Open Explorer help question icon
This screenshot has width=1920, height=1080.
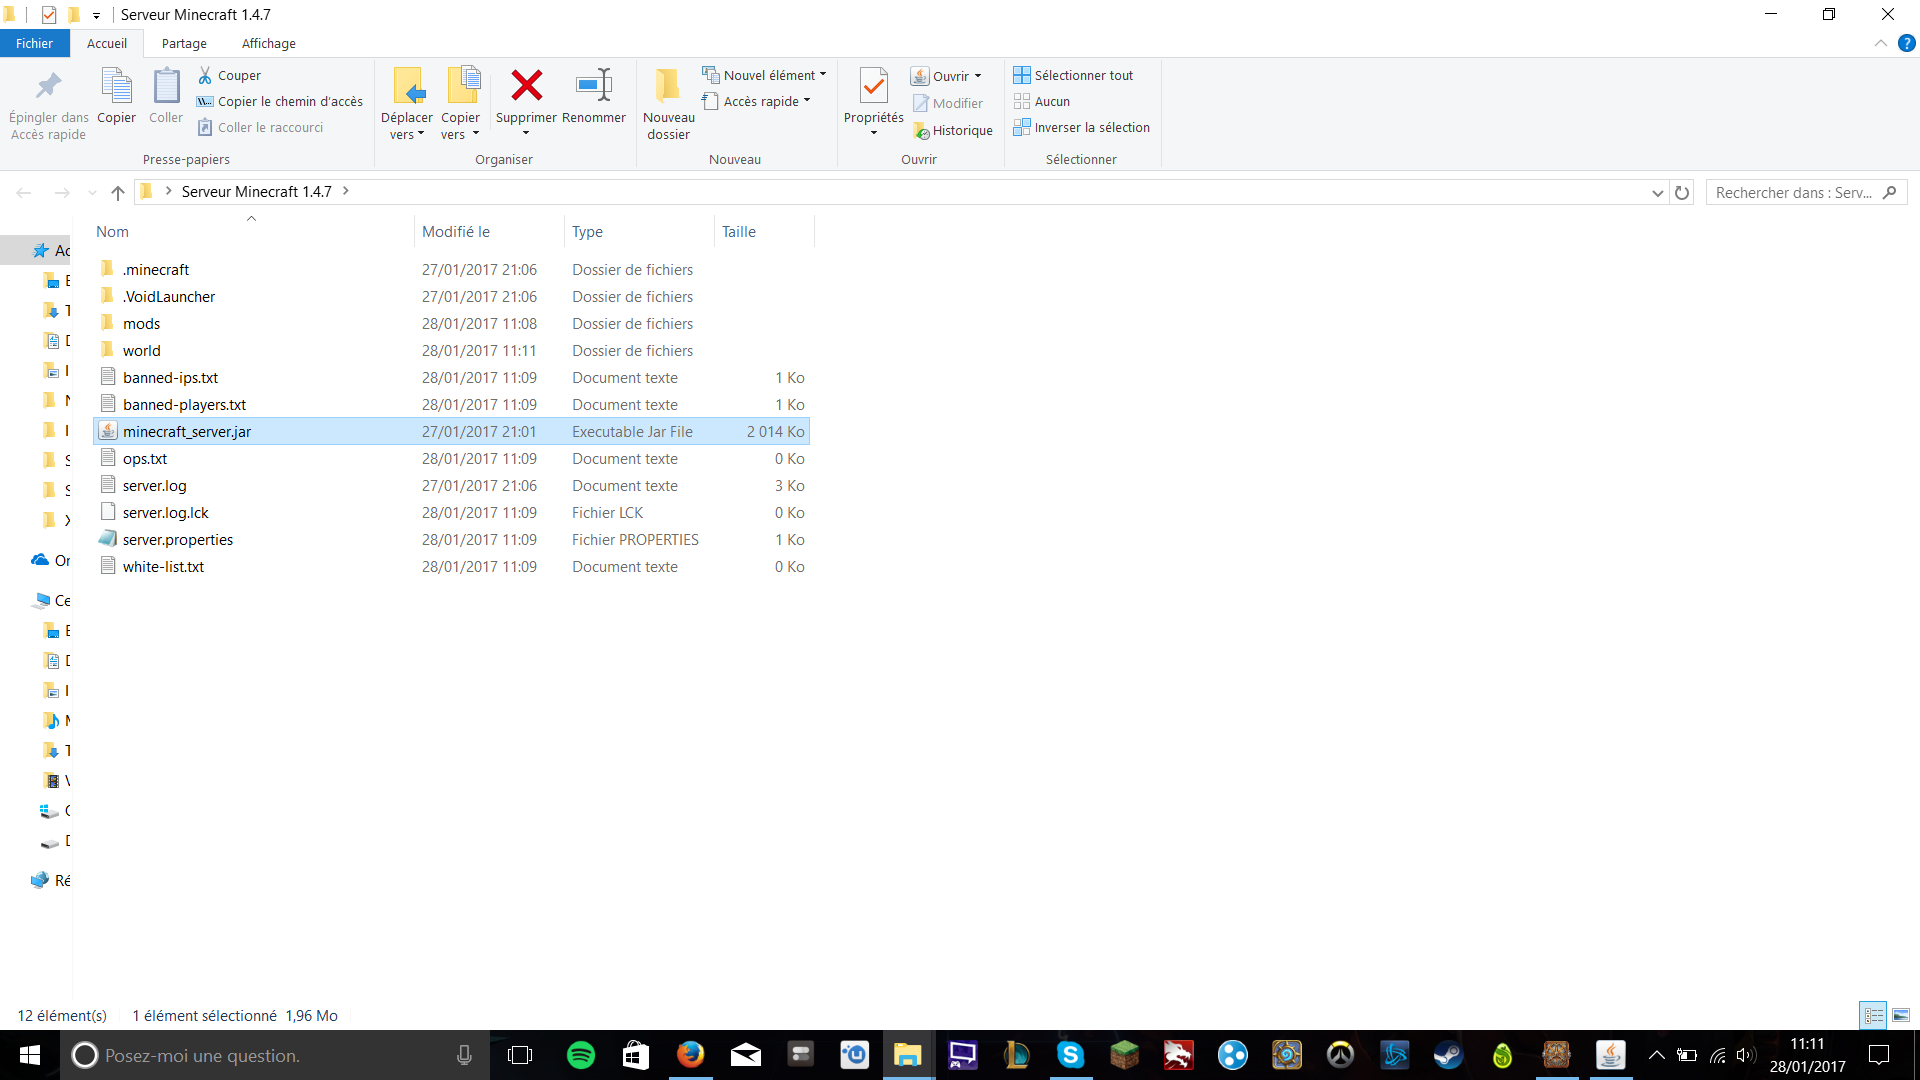pos(1906,43)
